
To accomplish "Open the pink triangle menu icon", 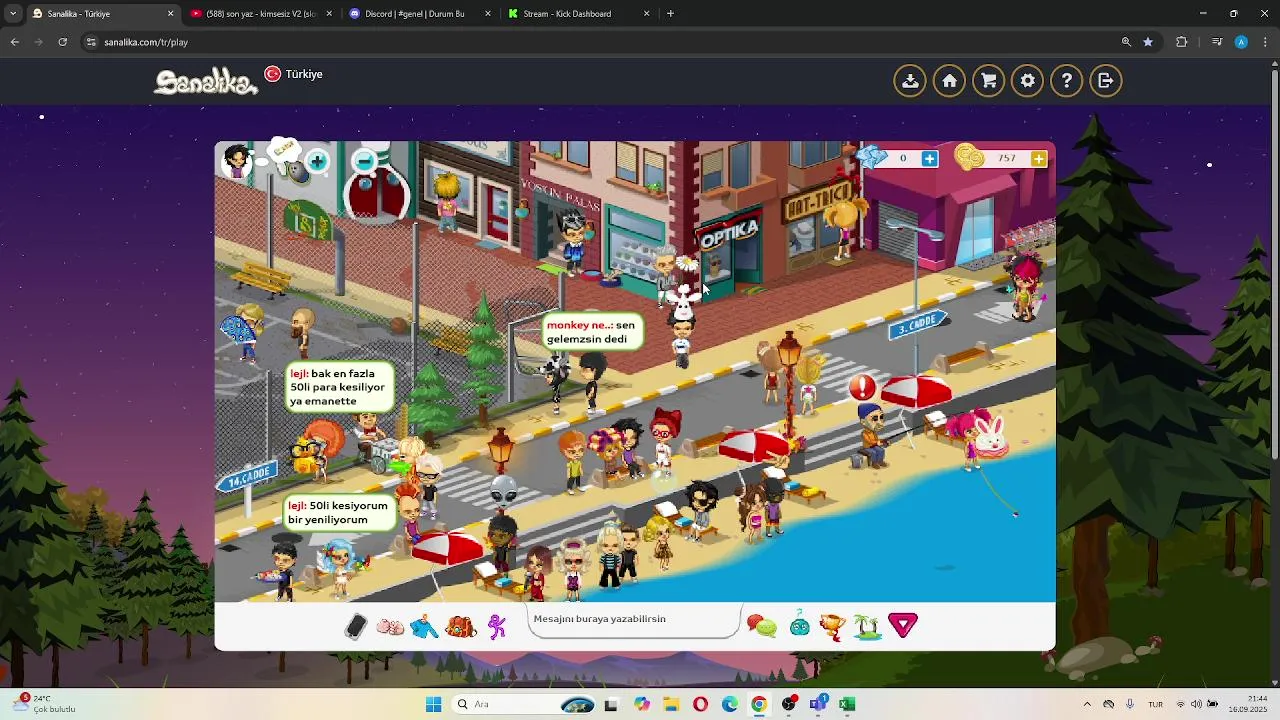I will click(903, 626).
